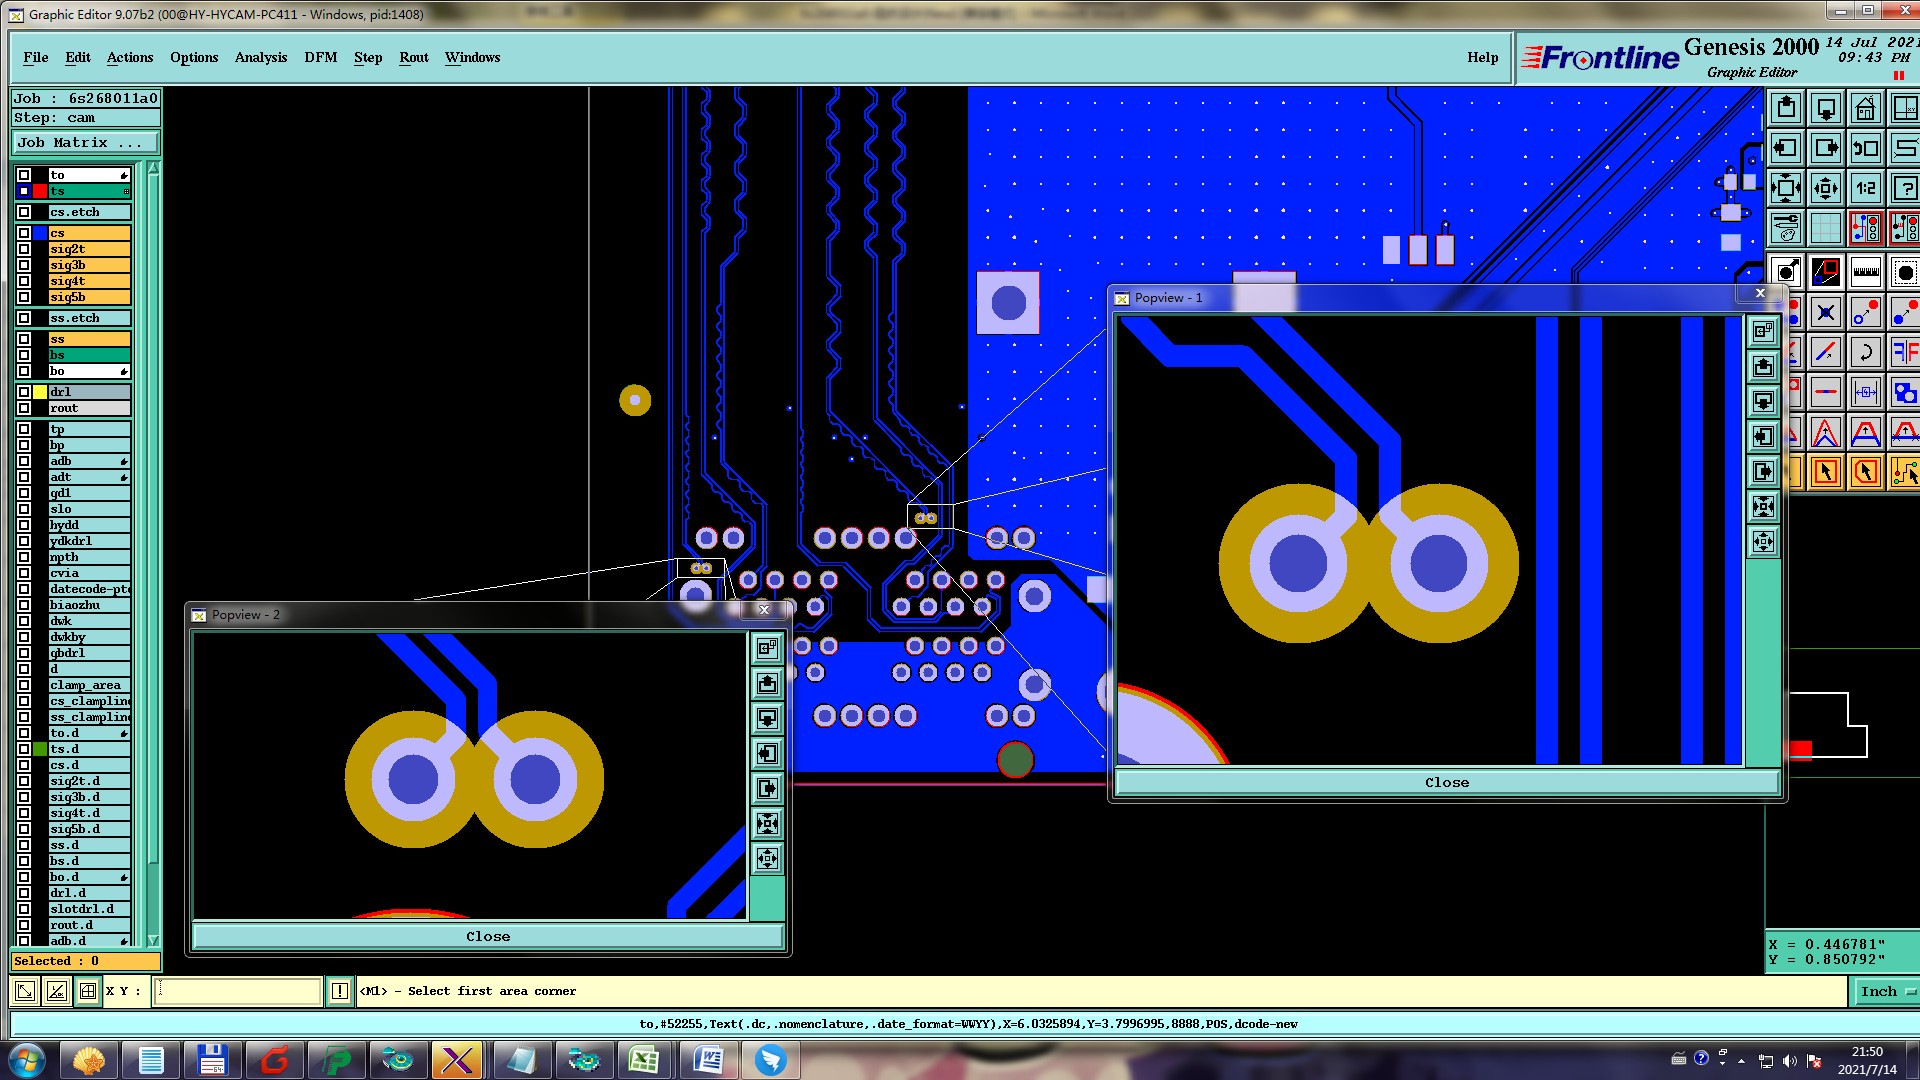
Task: Select the blue X delete feature icon
Action: pos(1826,312)
